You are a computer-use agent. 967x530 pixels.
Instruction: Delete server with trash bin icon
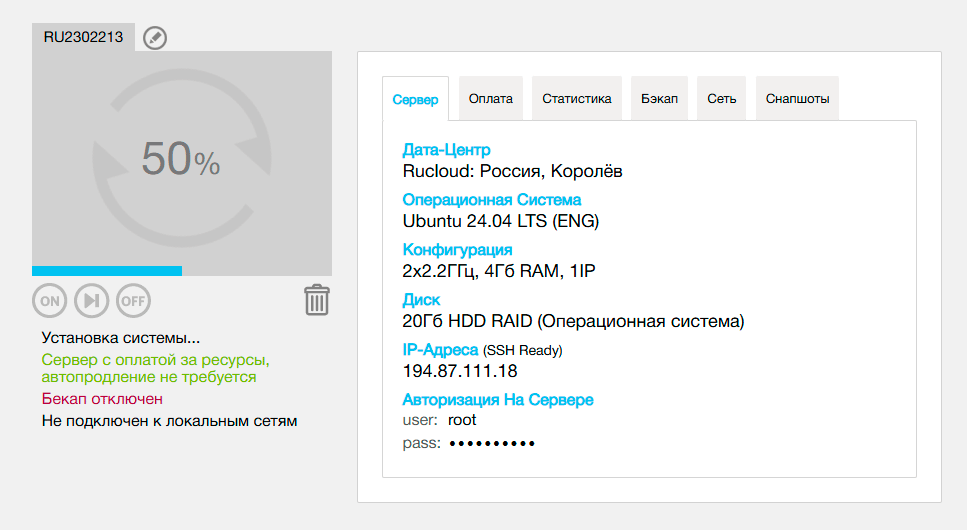(x=317, y=300)
